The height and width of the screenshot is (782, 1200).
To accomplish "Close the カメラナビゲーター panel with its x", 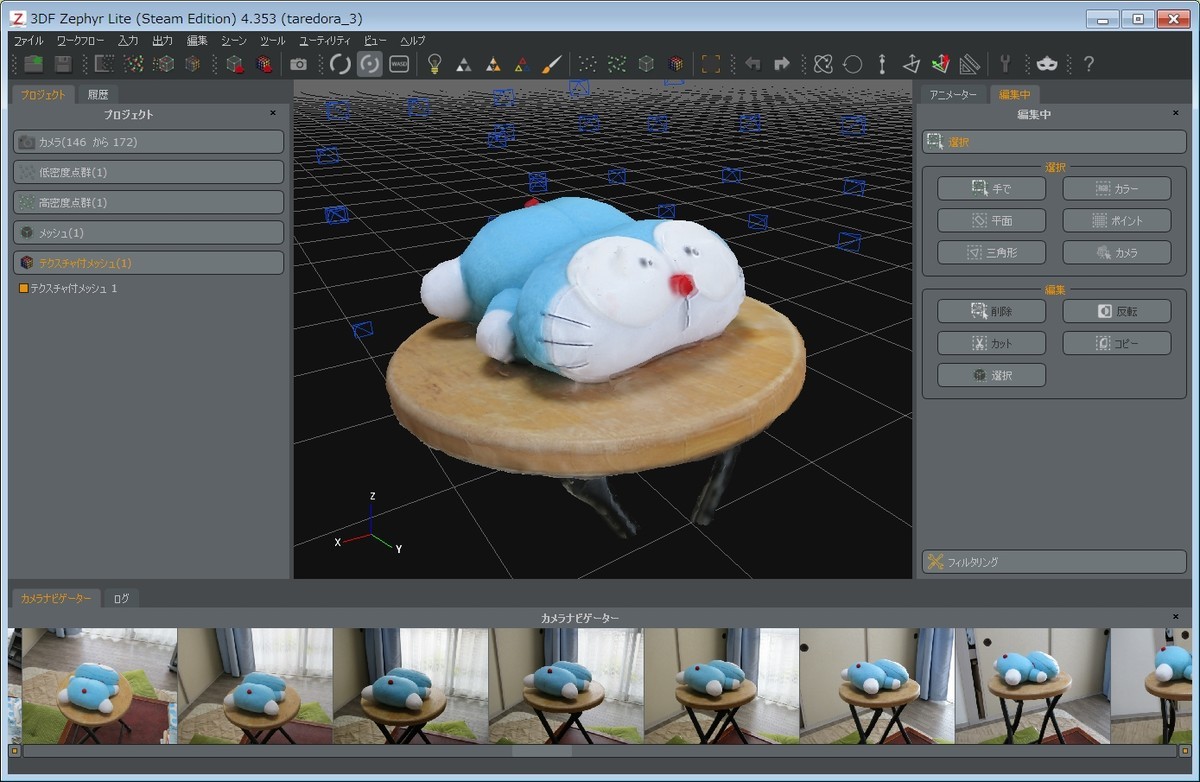I will [1176, 618].
